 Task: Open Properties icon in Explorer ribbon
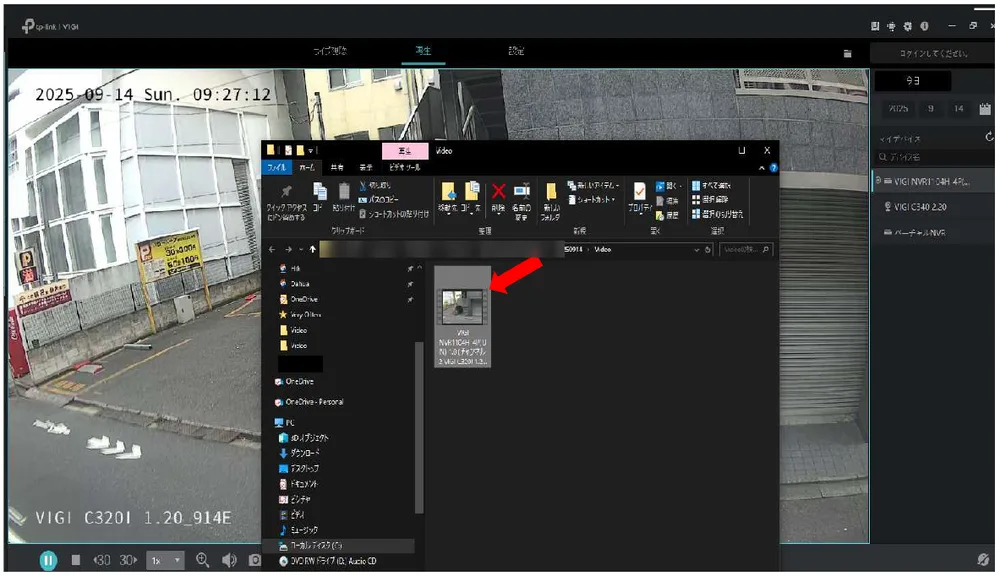(x=639, y=191)
